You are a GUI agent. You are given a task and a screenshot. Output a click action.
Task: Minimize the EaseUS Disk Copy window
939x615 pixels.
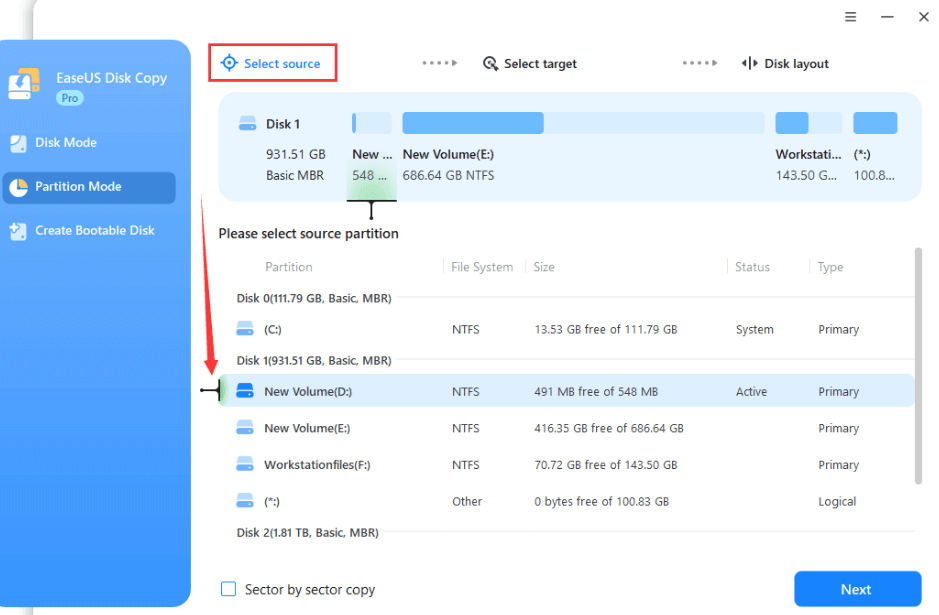(887, 17)
